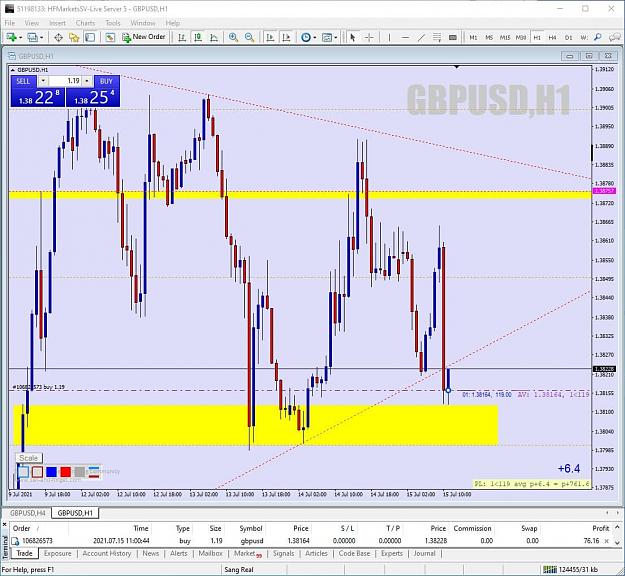
Task: Toggle Chart Shift icon
Action: 286,37
